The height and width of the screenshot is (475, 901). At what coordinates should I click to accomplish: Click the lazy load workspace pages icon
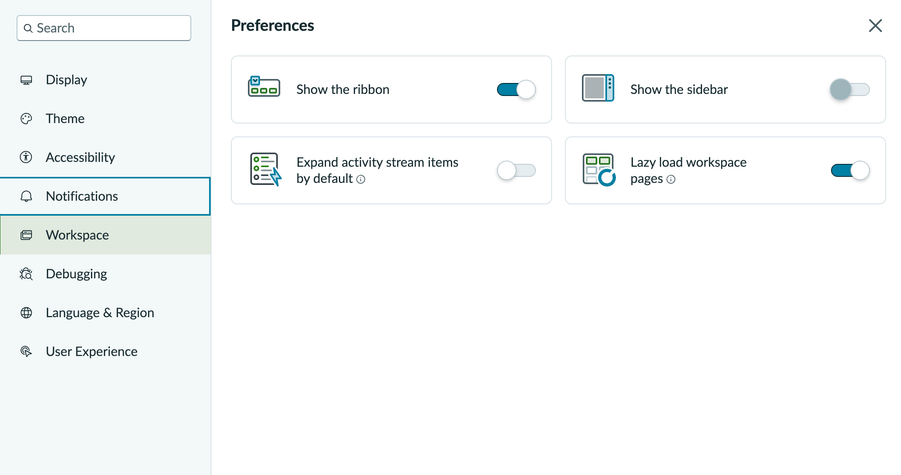point(599,169)
